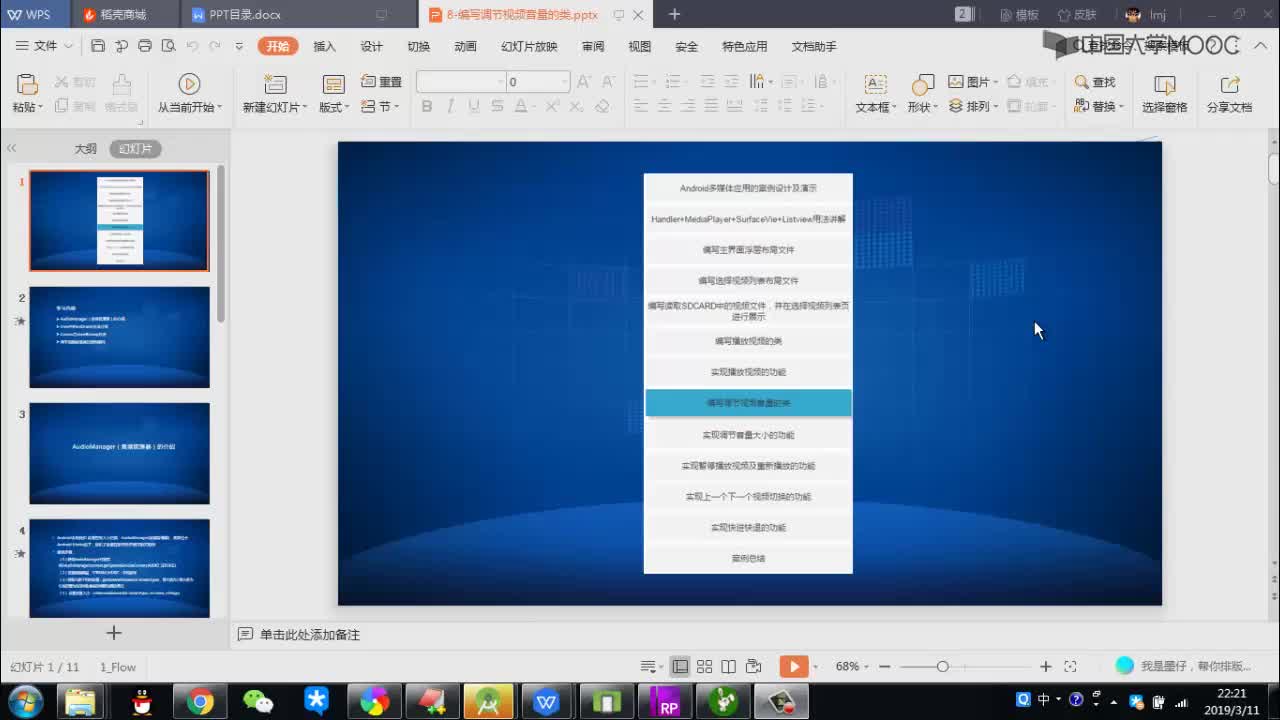This screenshot has height=720, width=1280.
Task: Switch to the Review (审阅) tab
Action: pos(593,46)
